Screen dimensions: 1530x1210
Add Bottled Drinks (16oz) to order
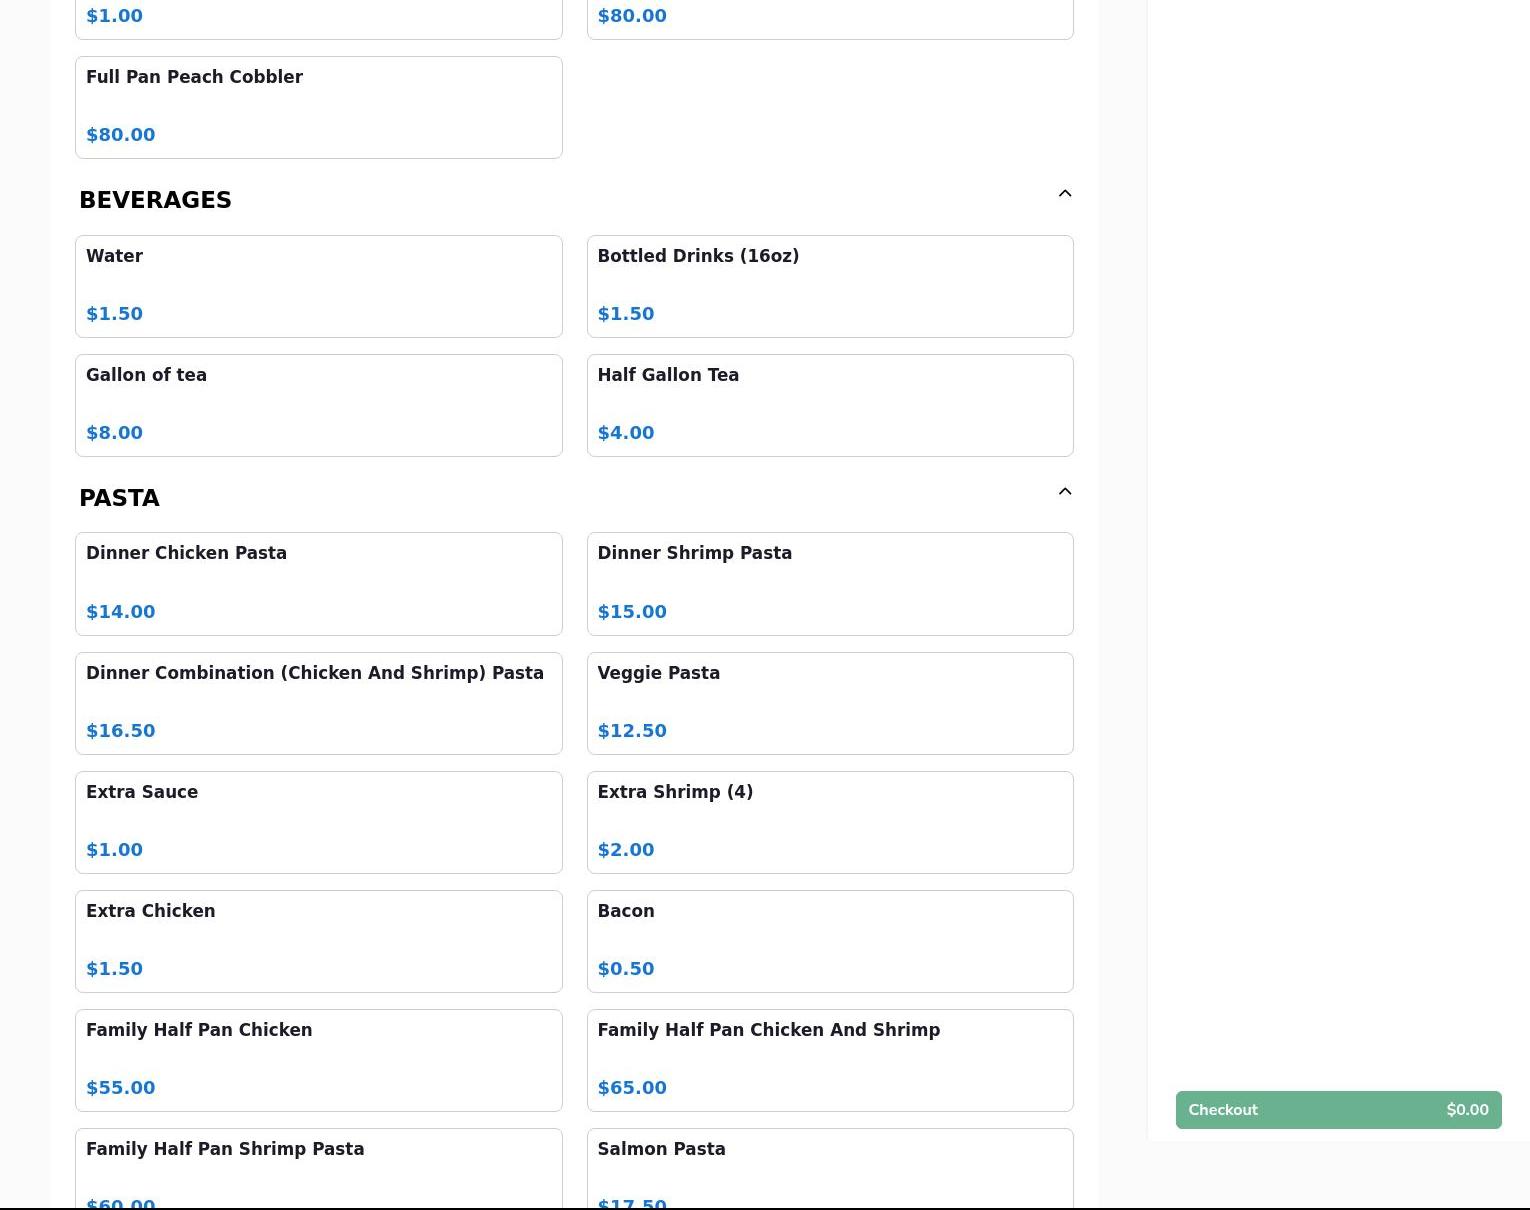[829, 286]
